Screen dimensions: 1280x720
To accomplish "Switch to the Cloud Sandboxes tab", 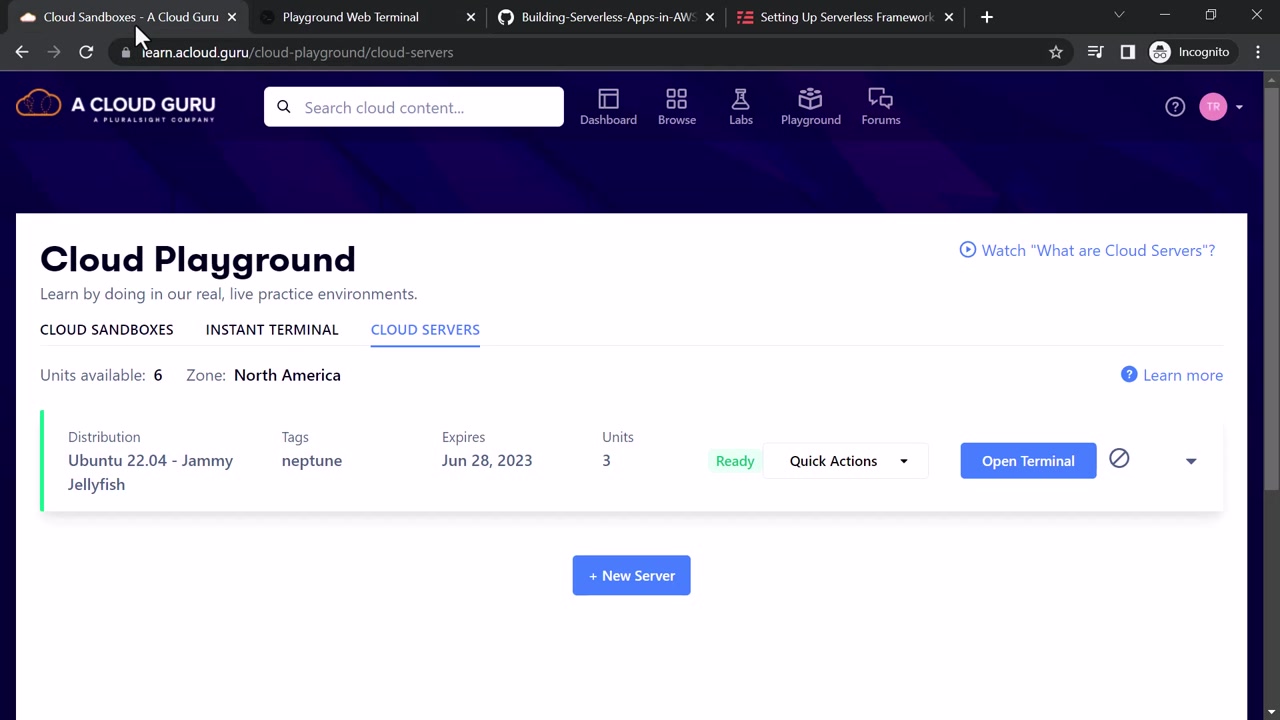I will tap(107, 329).
